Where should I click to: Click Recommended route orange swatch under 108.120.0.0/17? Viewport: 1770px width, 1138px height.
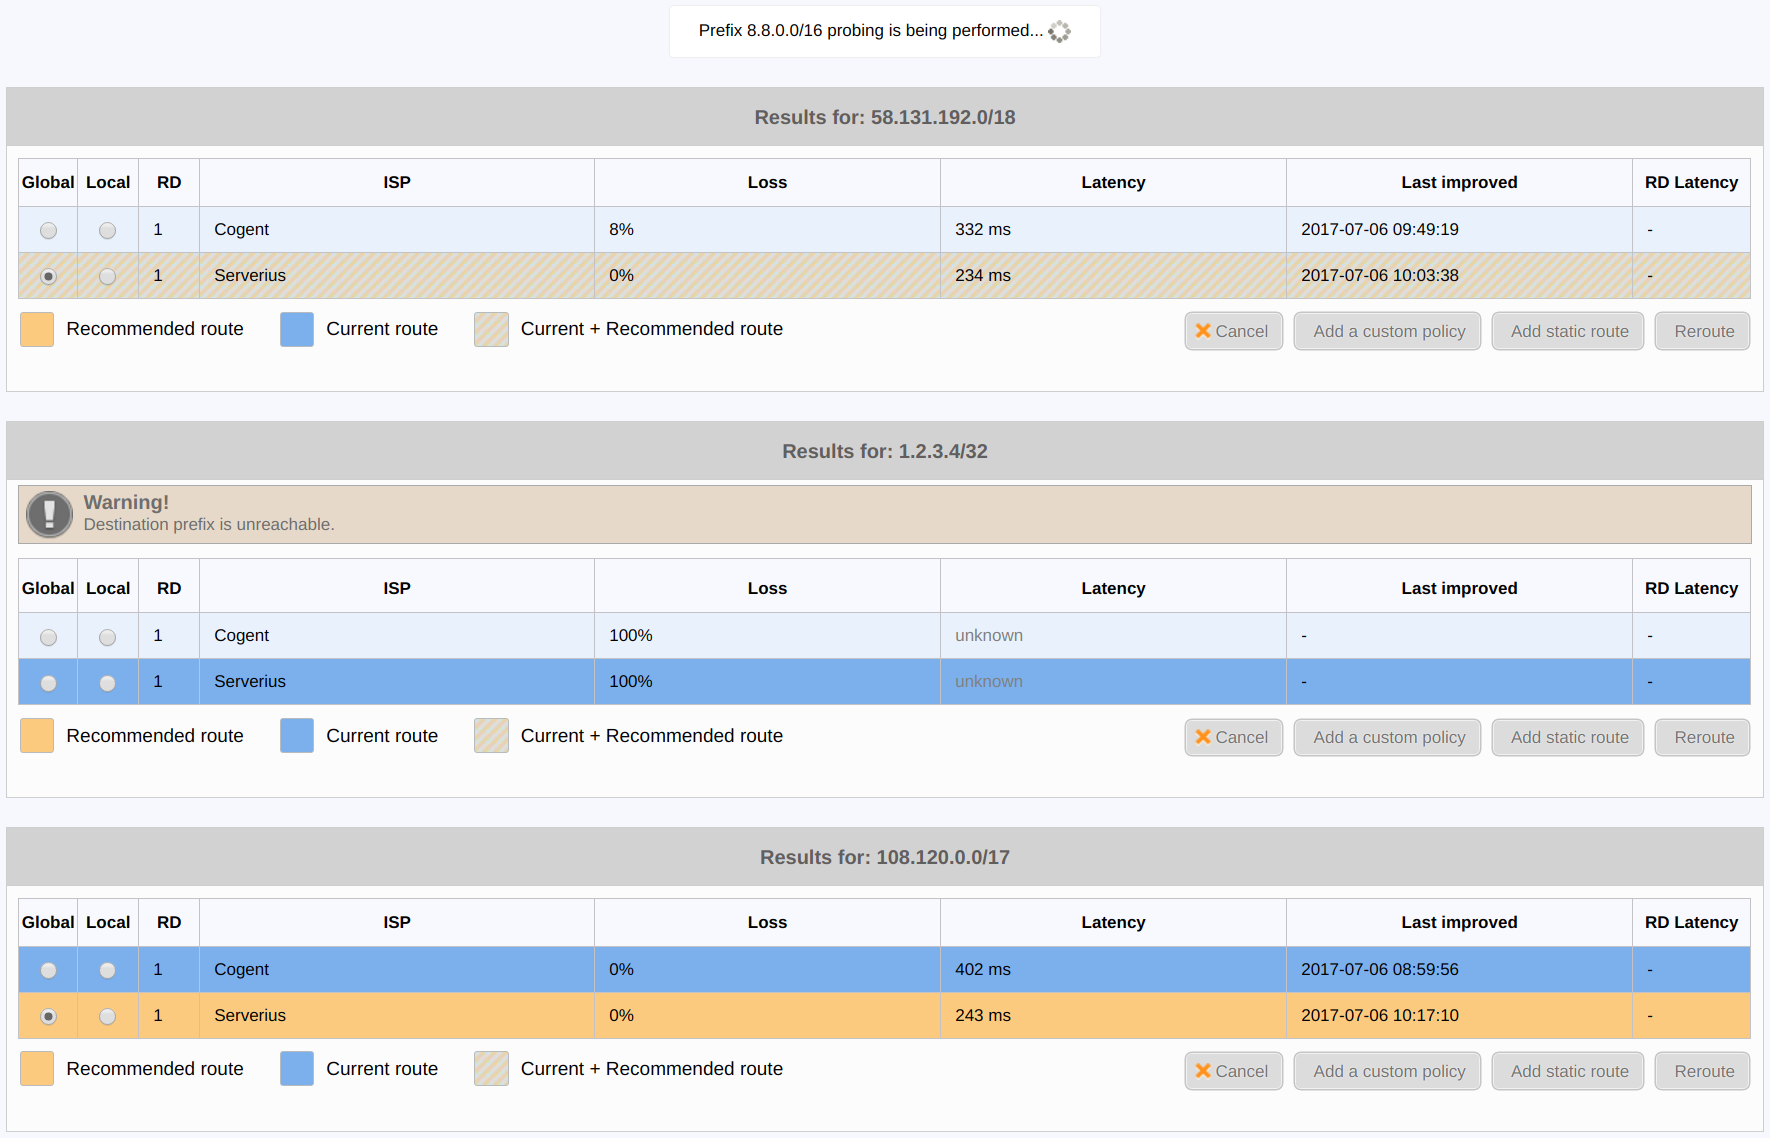point(37,1069)
